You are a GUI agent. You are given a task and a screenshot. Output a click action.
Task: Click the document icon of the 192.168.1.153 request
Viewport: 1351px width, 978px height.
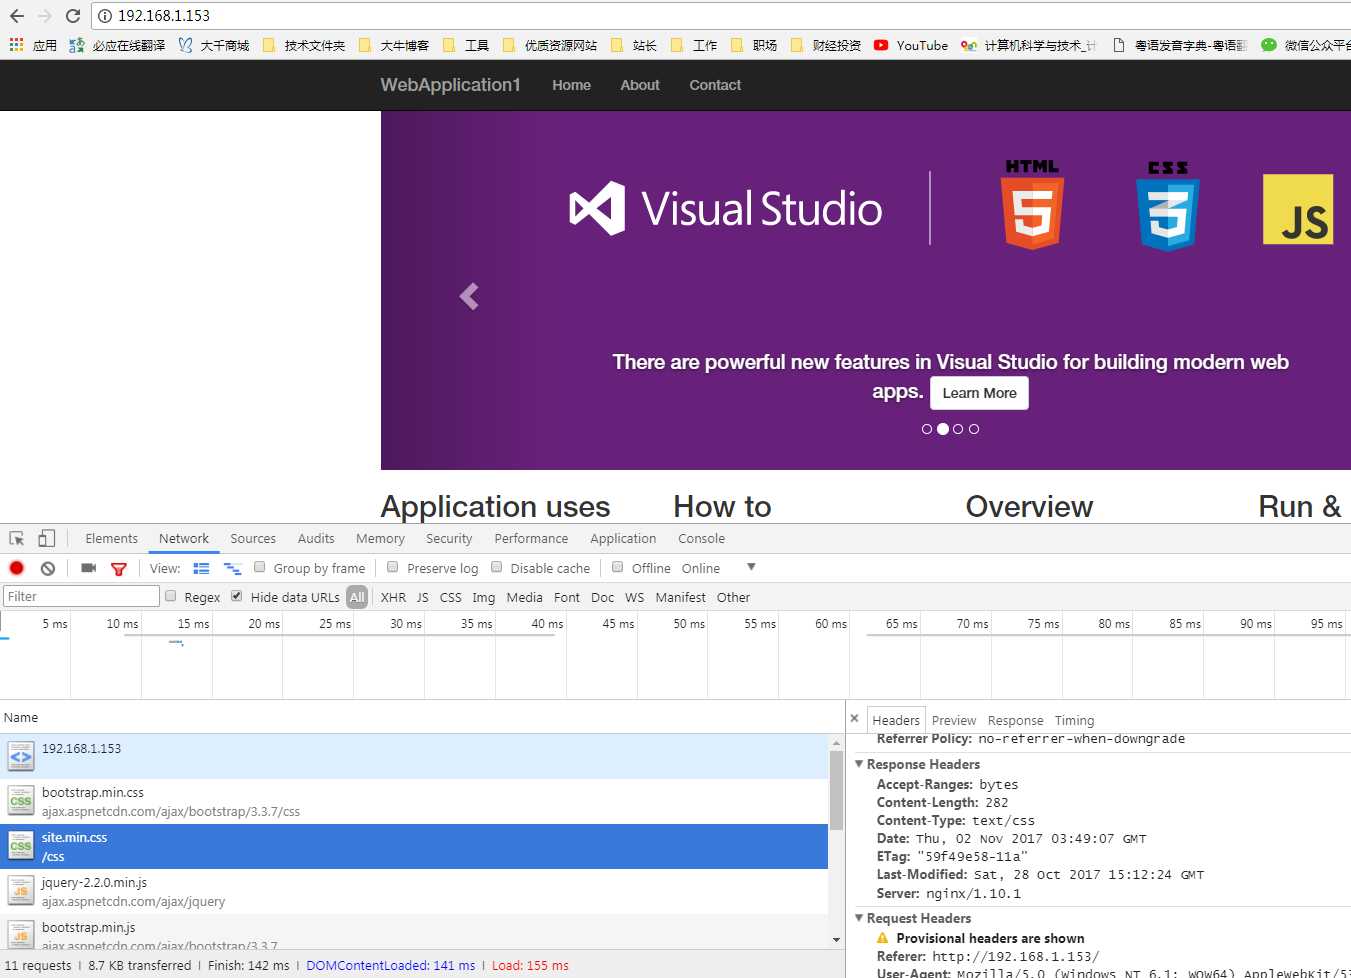pyautogui.click(x=21, y=756)
